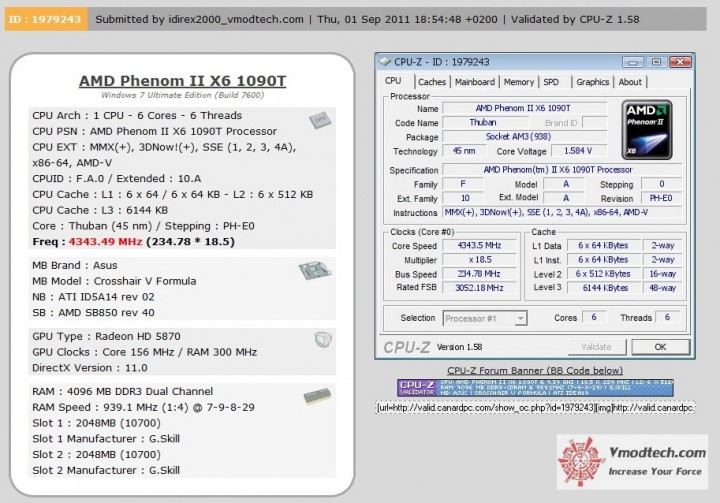Click the BB code URL text field
Image resolution: width=720 pixels, height=503 pixels.
click(x=535, y=407)
